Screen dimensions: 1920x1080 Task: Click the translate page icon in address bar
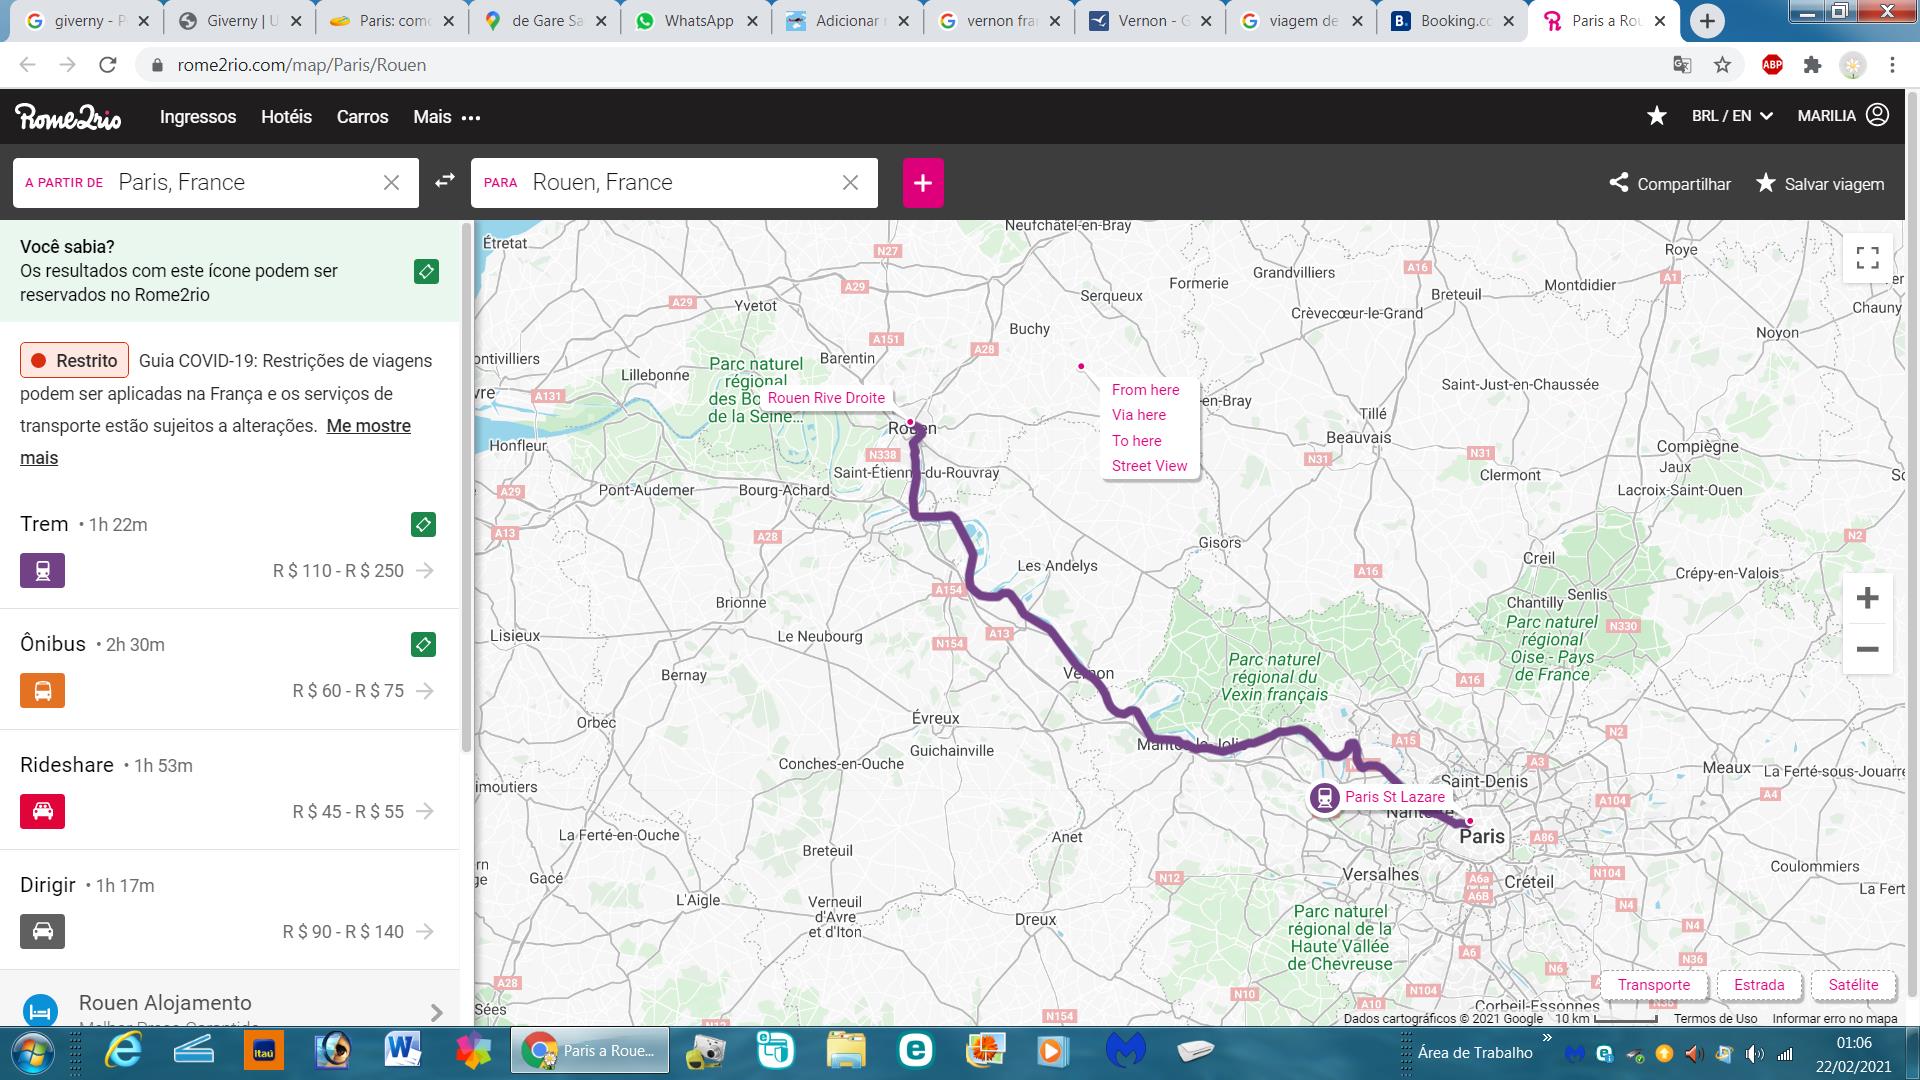click(x=1682, y=65)
